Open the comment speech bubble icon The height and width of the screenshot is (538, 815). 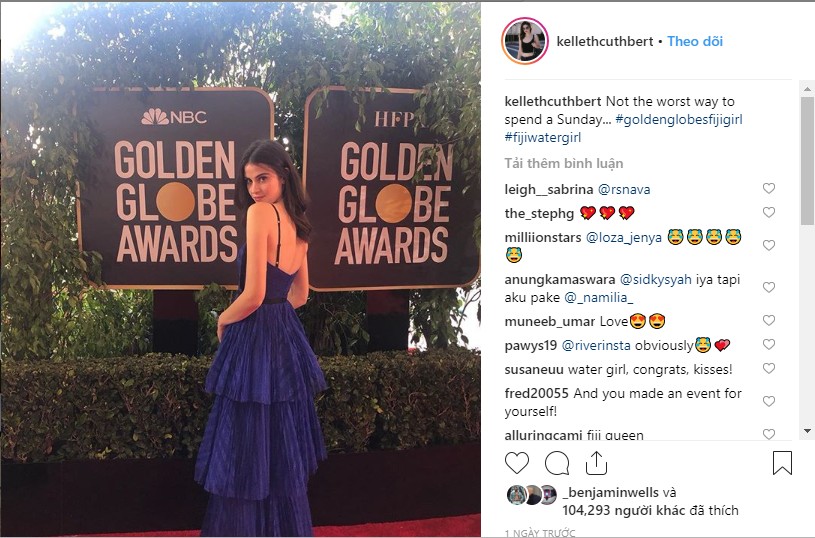pos(557,463)
